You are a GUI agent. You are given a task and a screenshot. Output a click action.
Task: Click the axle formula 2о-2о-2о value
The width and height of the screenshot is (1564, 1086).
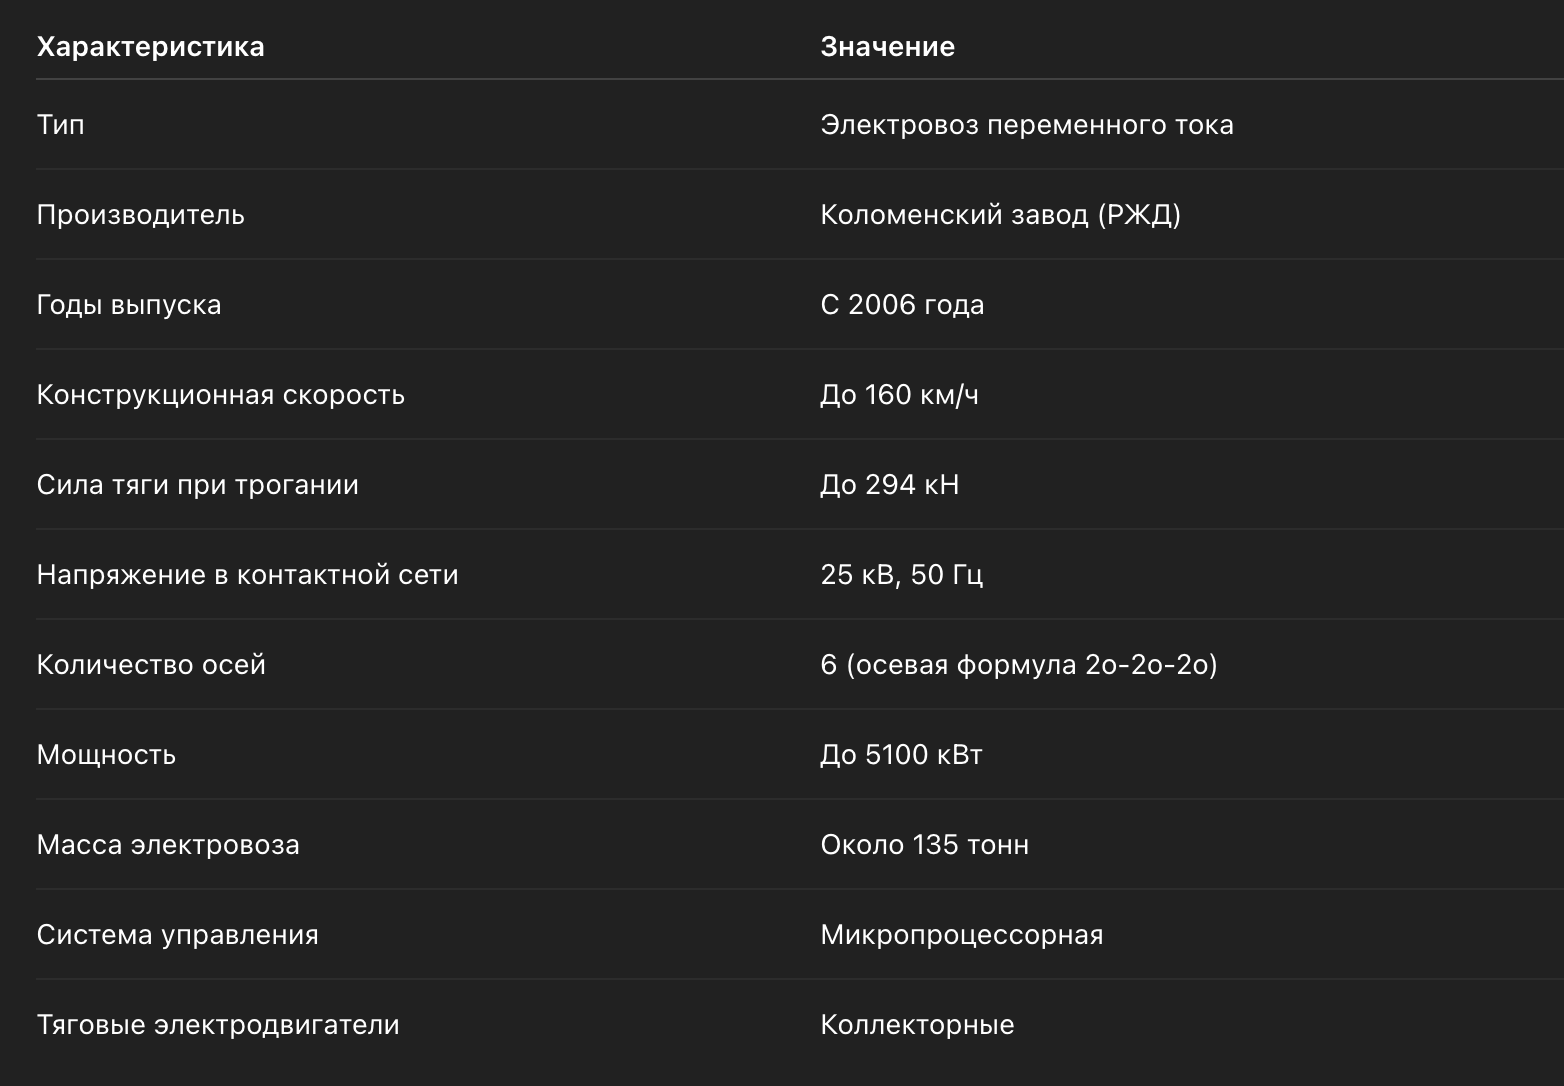click(x=1019, y=665)
